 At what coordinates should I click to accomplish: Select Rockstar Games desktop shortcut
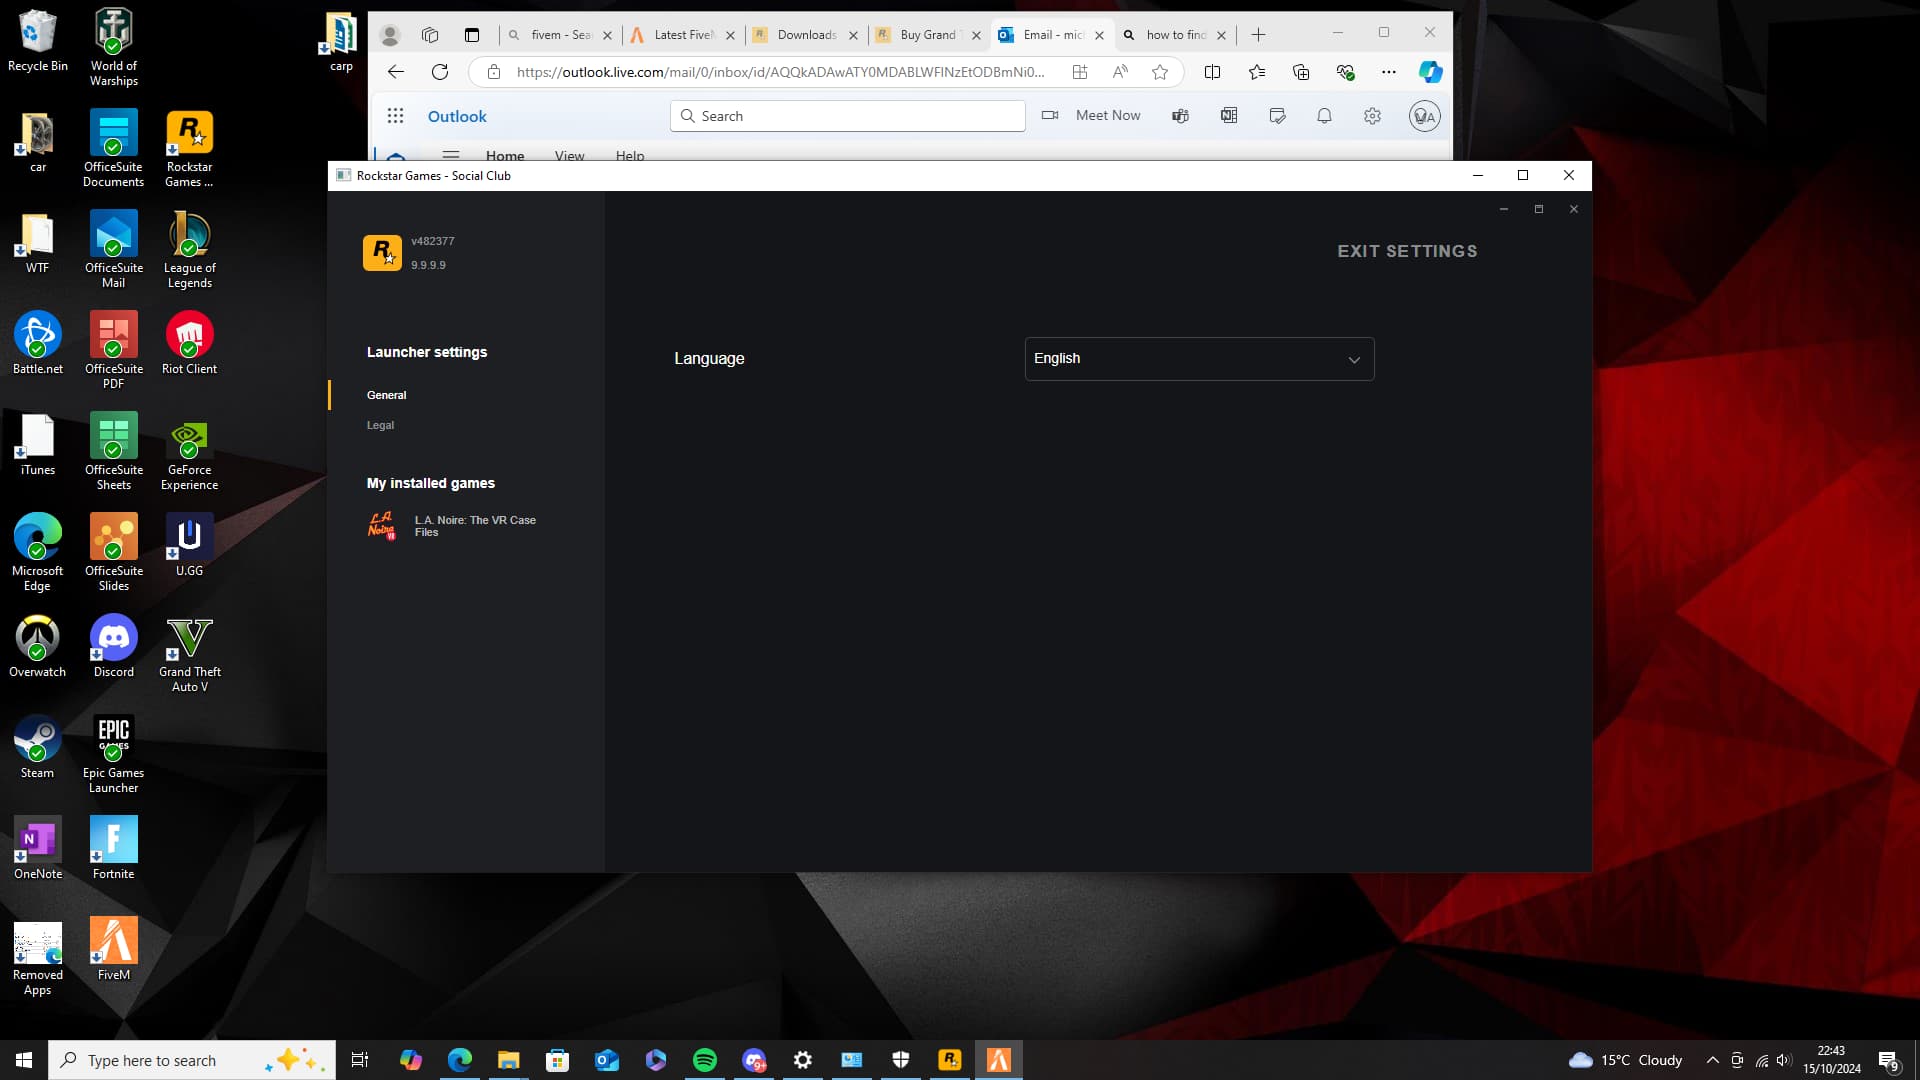click(x=190, y=149)
